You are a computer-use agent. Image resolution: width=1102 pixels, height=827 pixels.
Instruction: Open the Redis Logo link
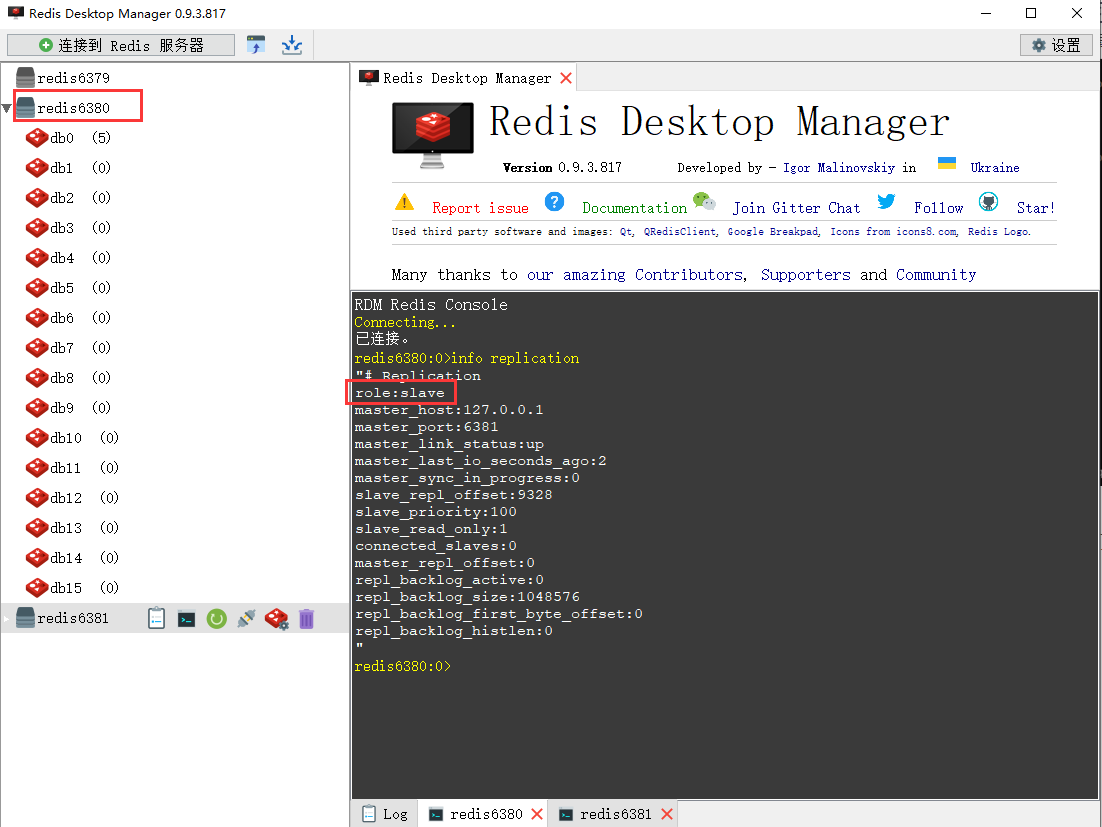[999, 232]
